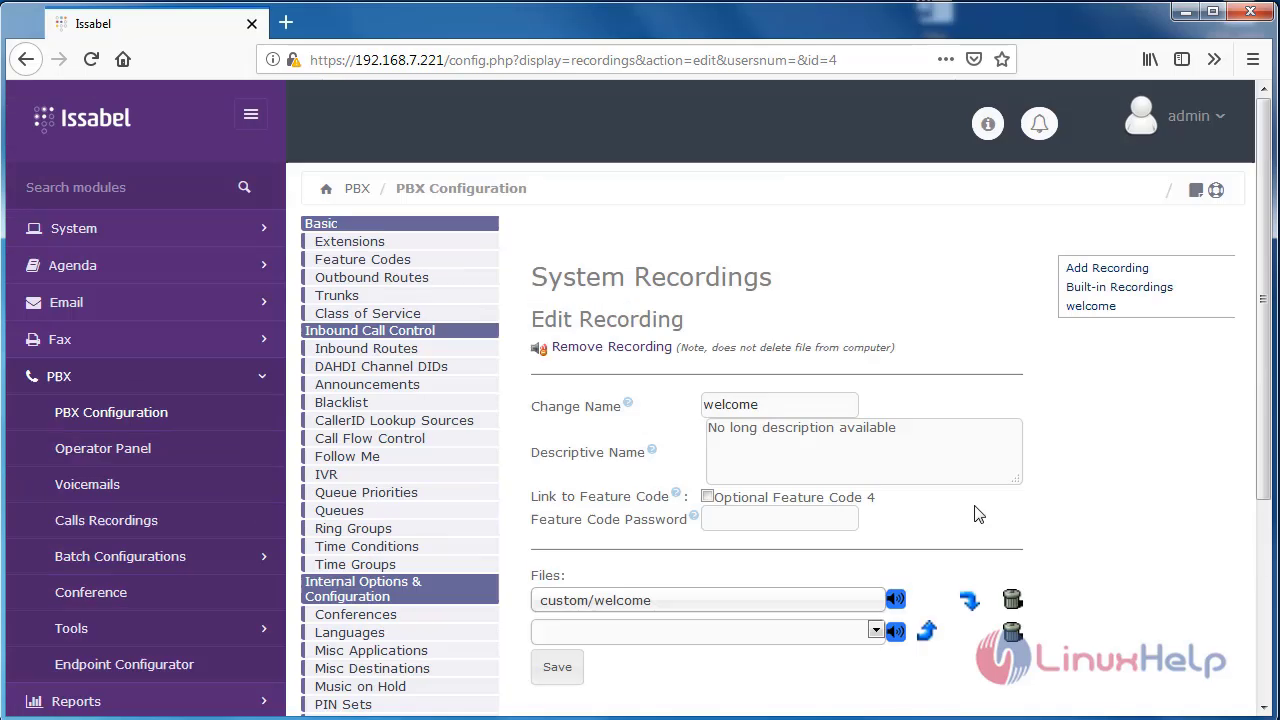Open Music on Hold settings

pyautogui.click(x=360, y=686)
